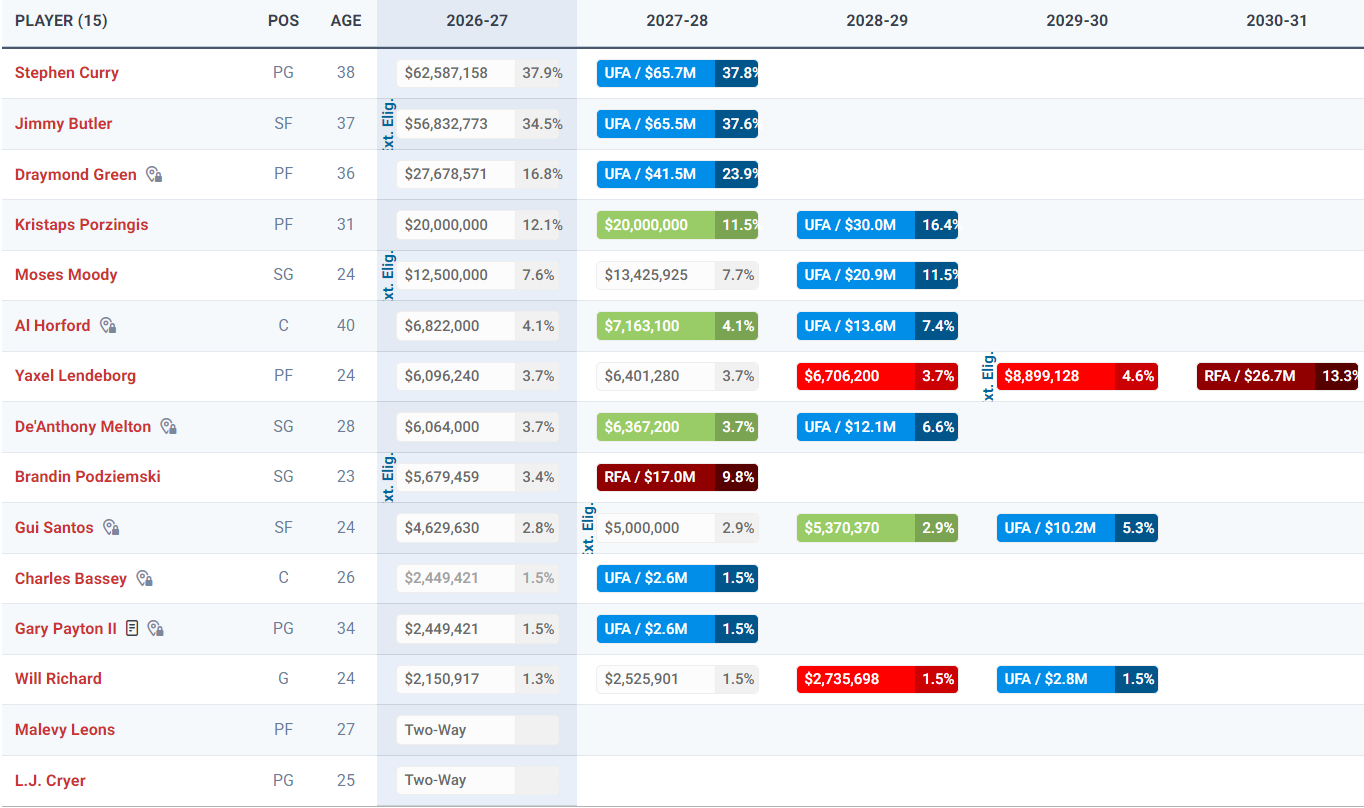The width and height of the screenshot is (1364, 808).
Task: Click the Gary Payton II name link
Action: click(x=66, y=629)
